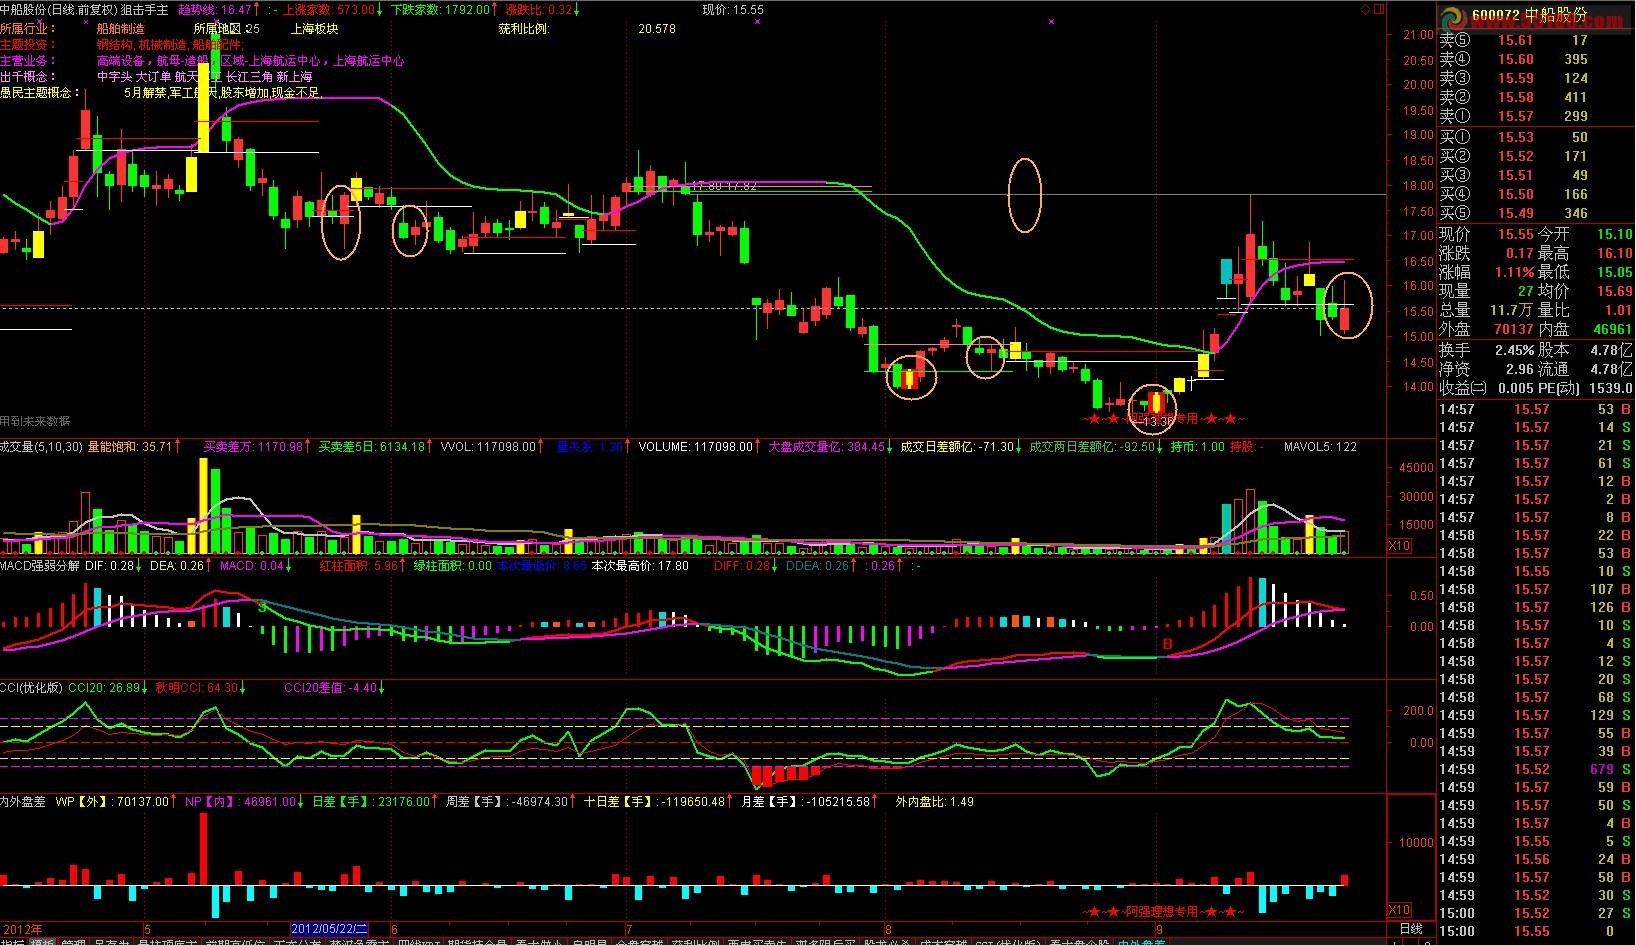Screen dimensions: 1636x945
Task: Click the 13.36 low price label
Action: coord(1157,421)
